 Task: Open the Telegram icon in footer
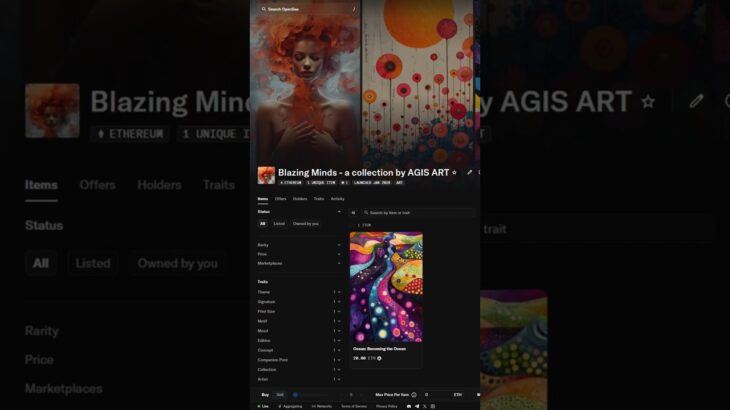coord(417,406)
